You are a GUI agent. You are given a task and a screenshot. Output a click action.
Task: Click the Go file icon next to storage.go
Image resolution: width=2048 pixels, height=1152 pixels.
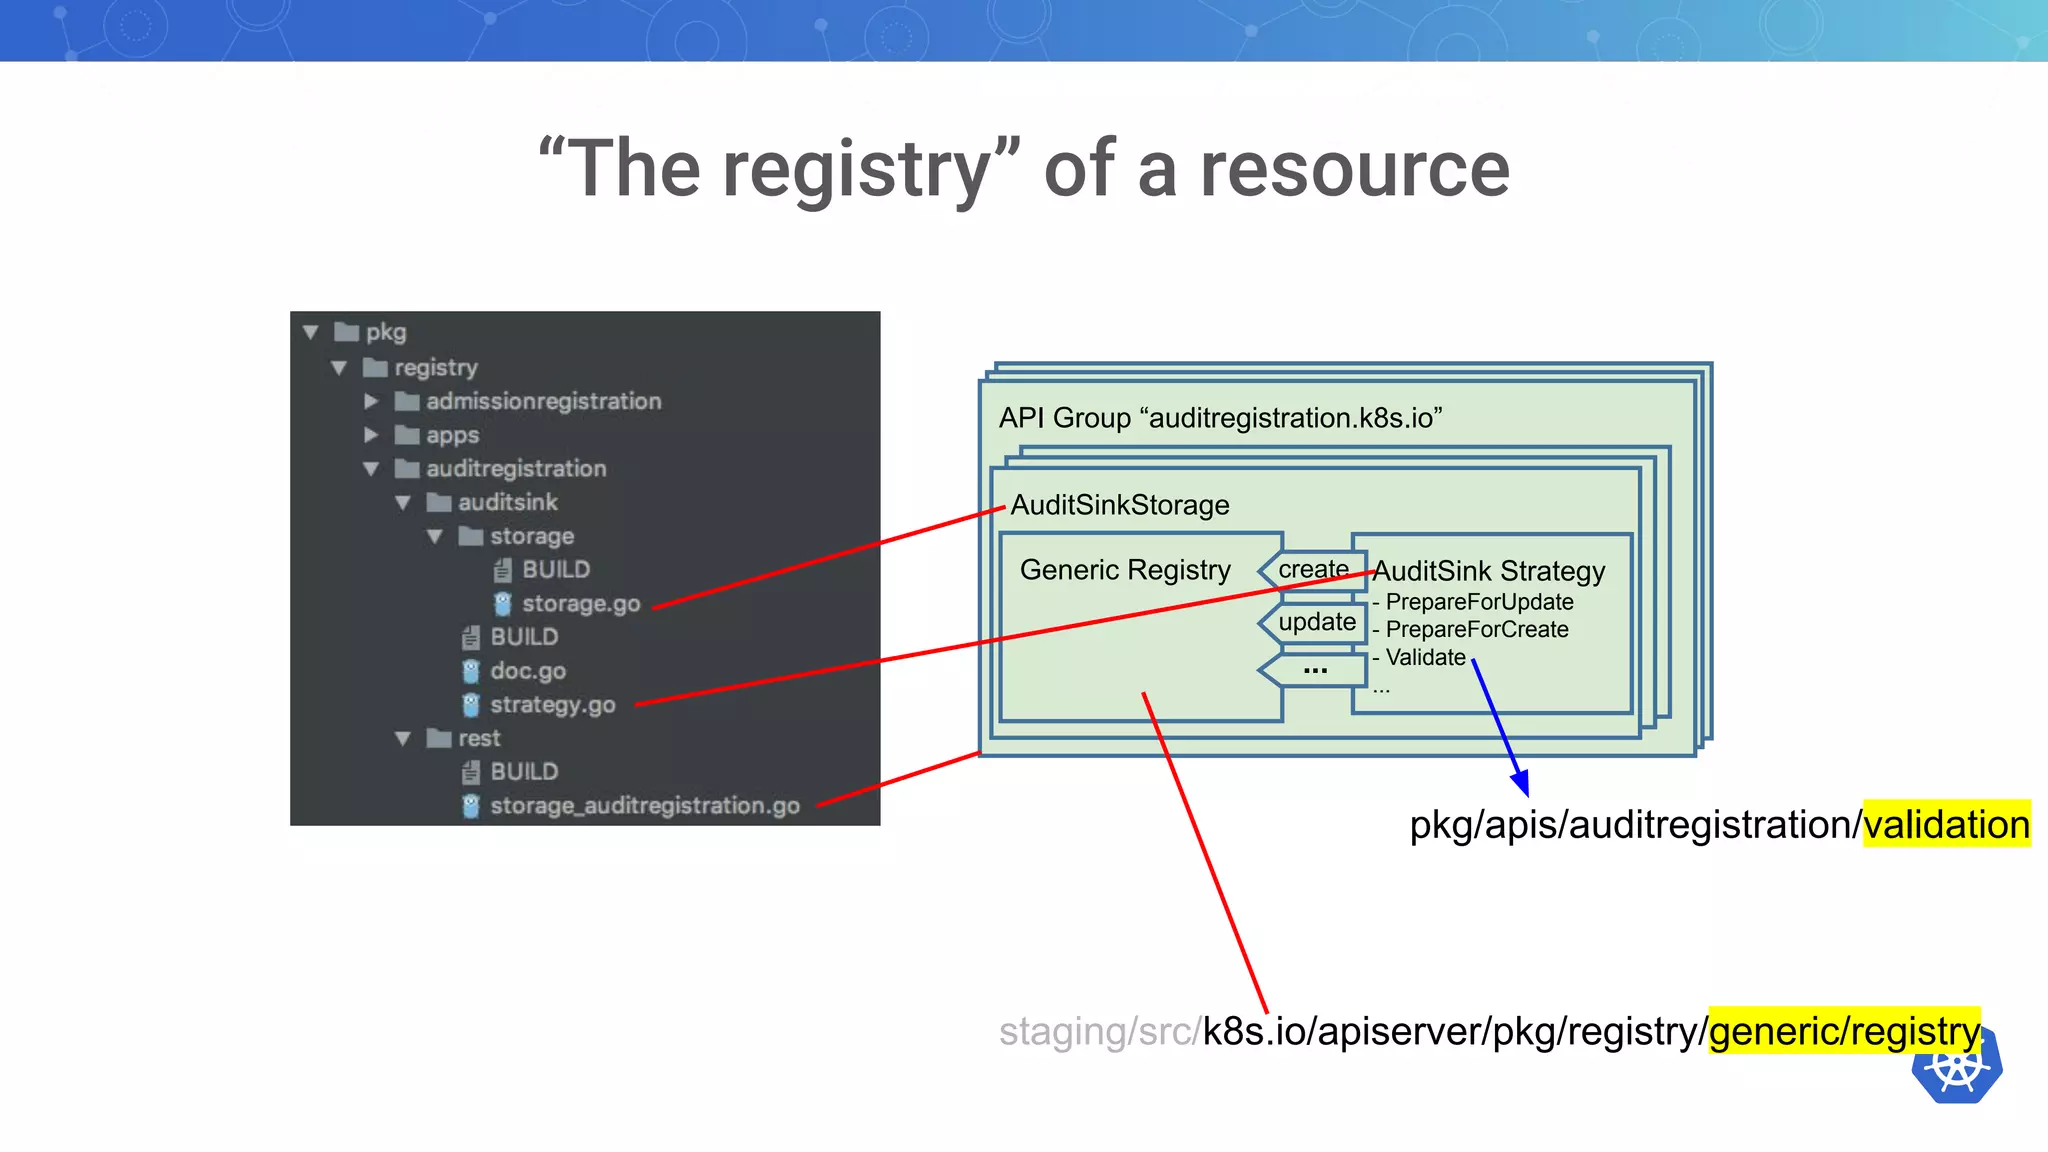tap(503, 604)
